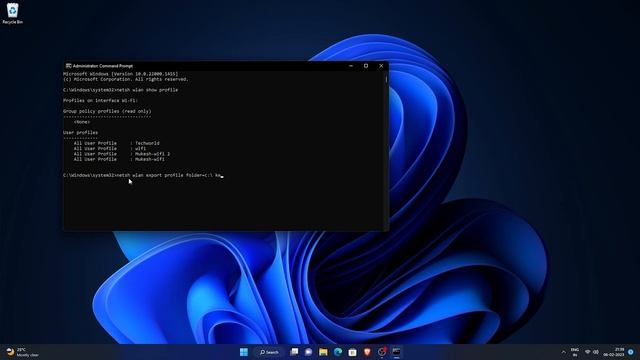Minimize the Administrator Command Prompt window
Viewport: 640px width, 360px height.
click(x=351, y=66)
